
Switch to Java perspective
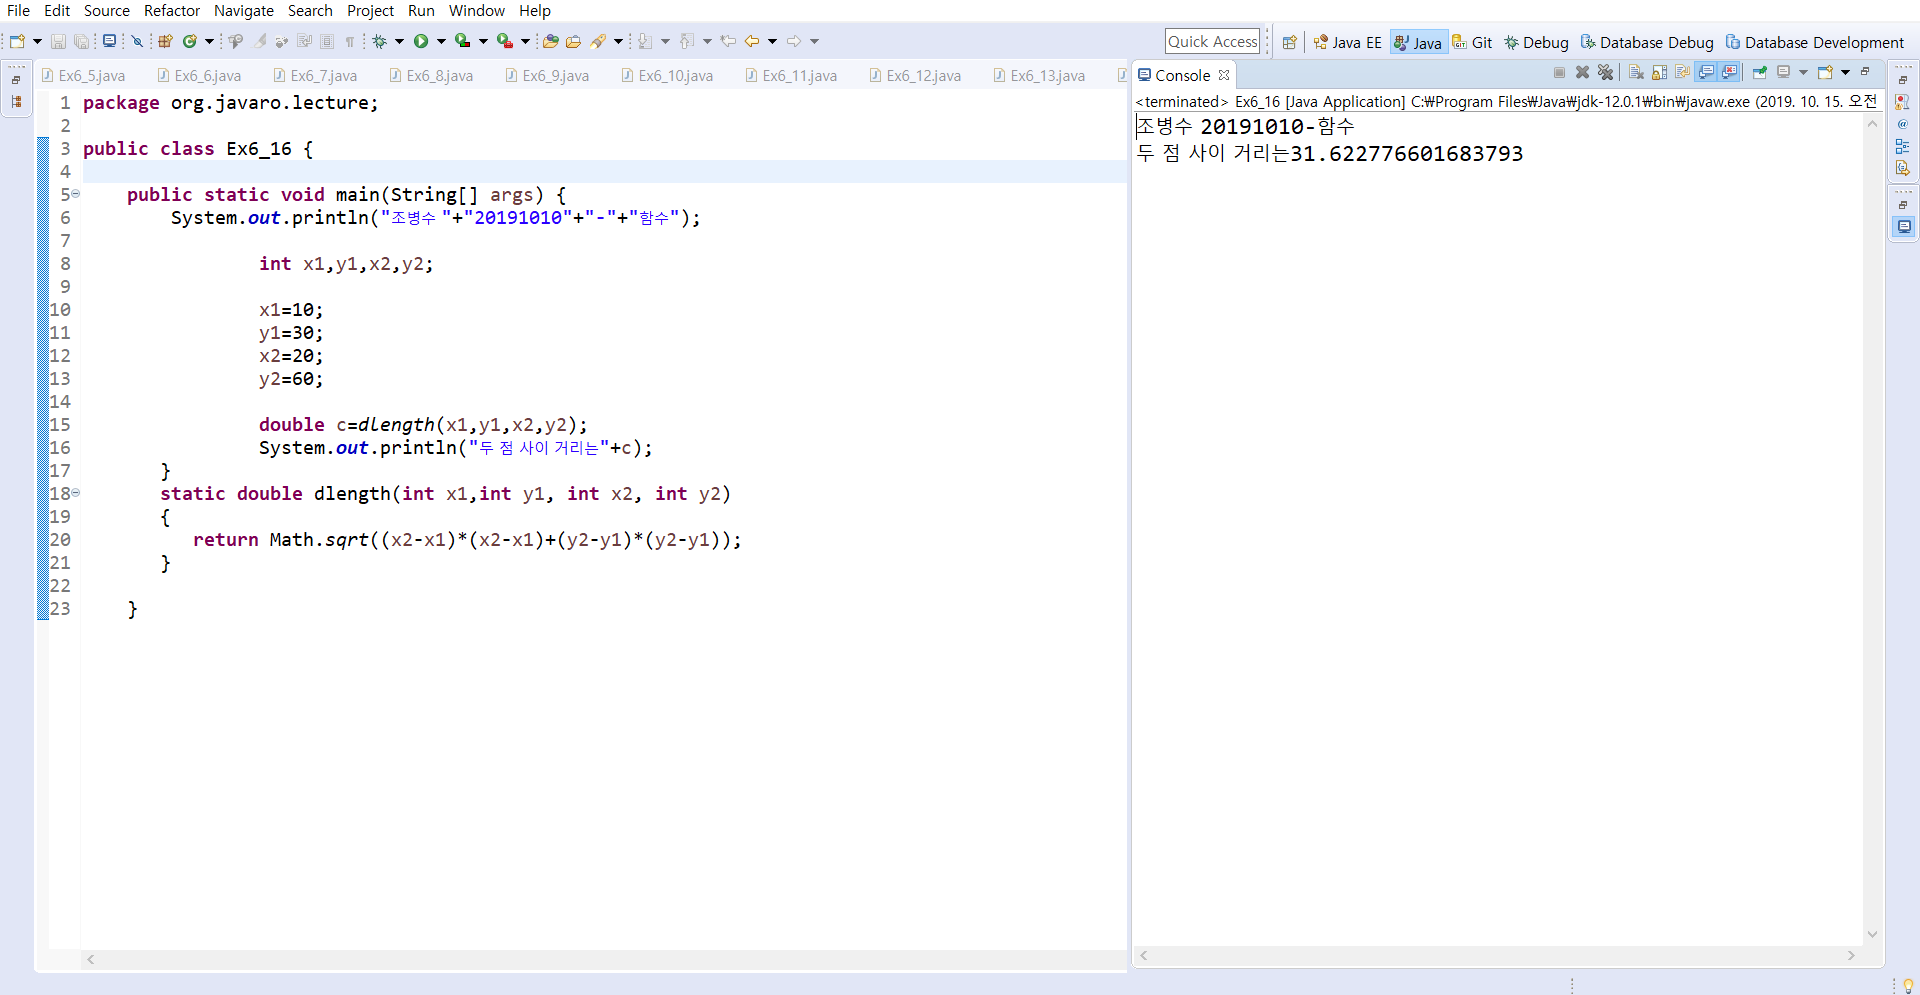[1418, 42]
